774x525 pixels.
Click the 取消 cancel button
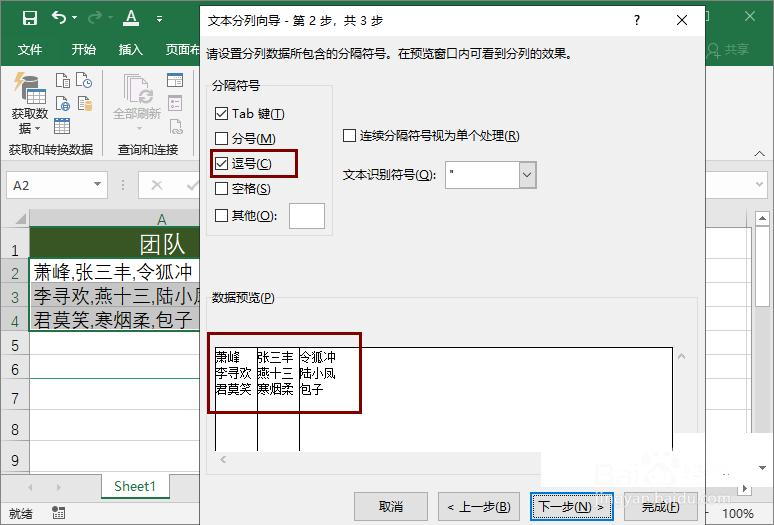pos(390,506)
